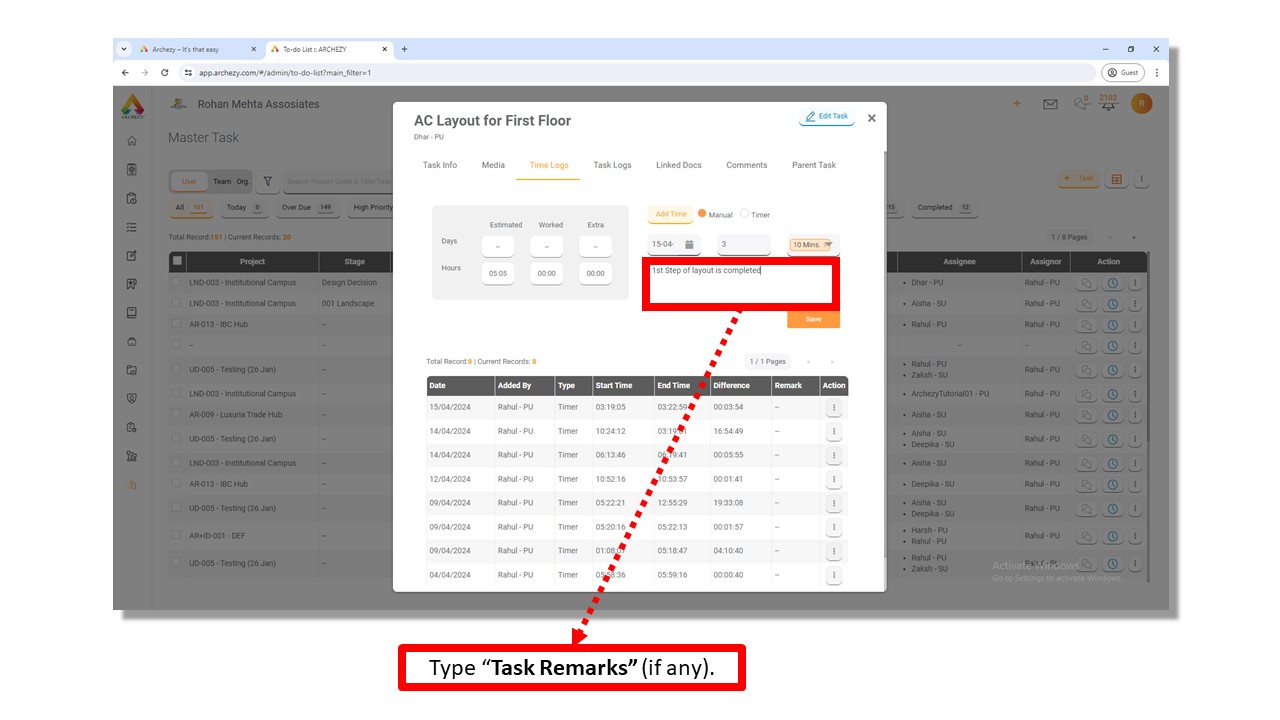This screenshot has width=1280, height=720.
Task: Toggle the select-all checkbox in Project header
Action: pyautogui.click(x=178, y=262)
